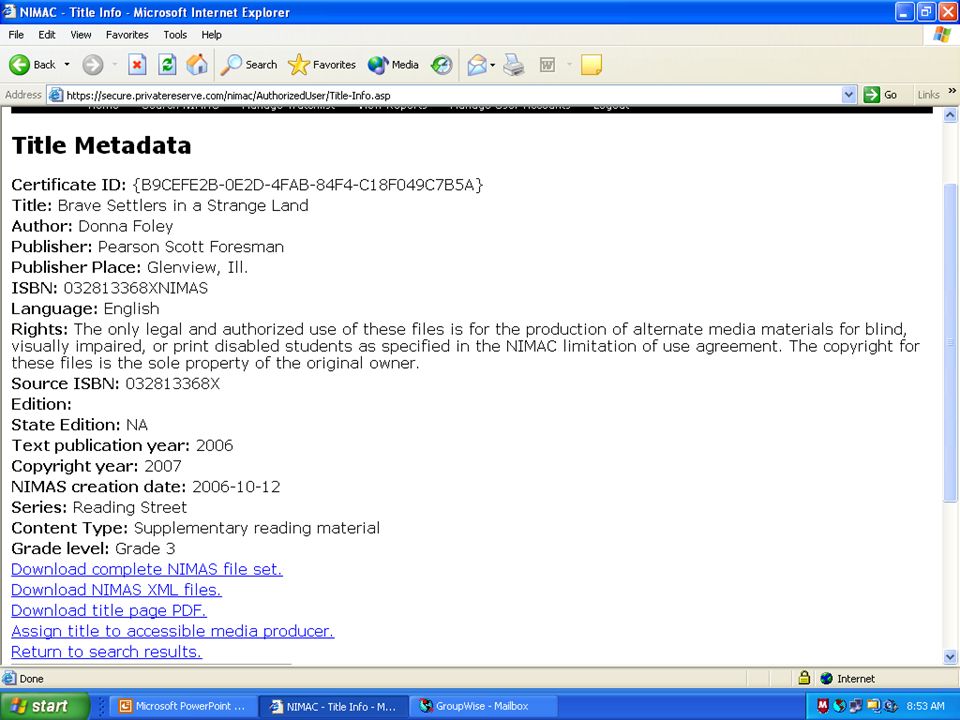Click the ISBN value 032813368XNIMAS
Viewport: 960px width, 720px height.
(135, 288)
